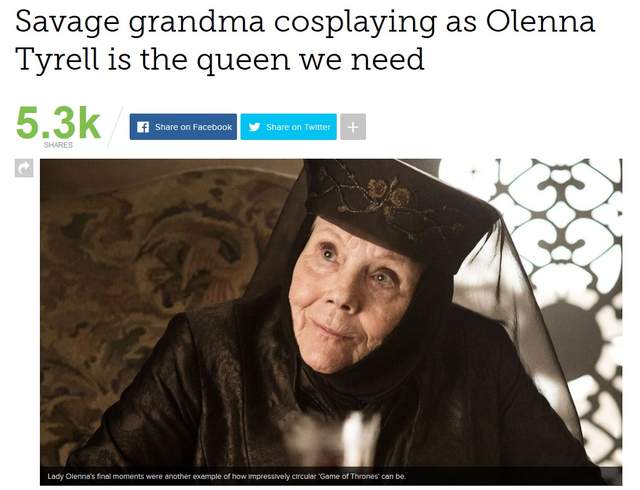The height and width of the screenshot is (490, 640).
Task: Click the text 'Share on Twitter'
Action: pyautogui.click(x=298, y=127)
